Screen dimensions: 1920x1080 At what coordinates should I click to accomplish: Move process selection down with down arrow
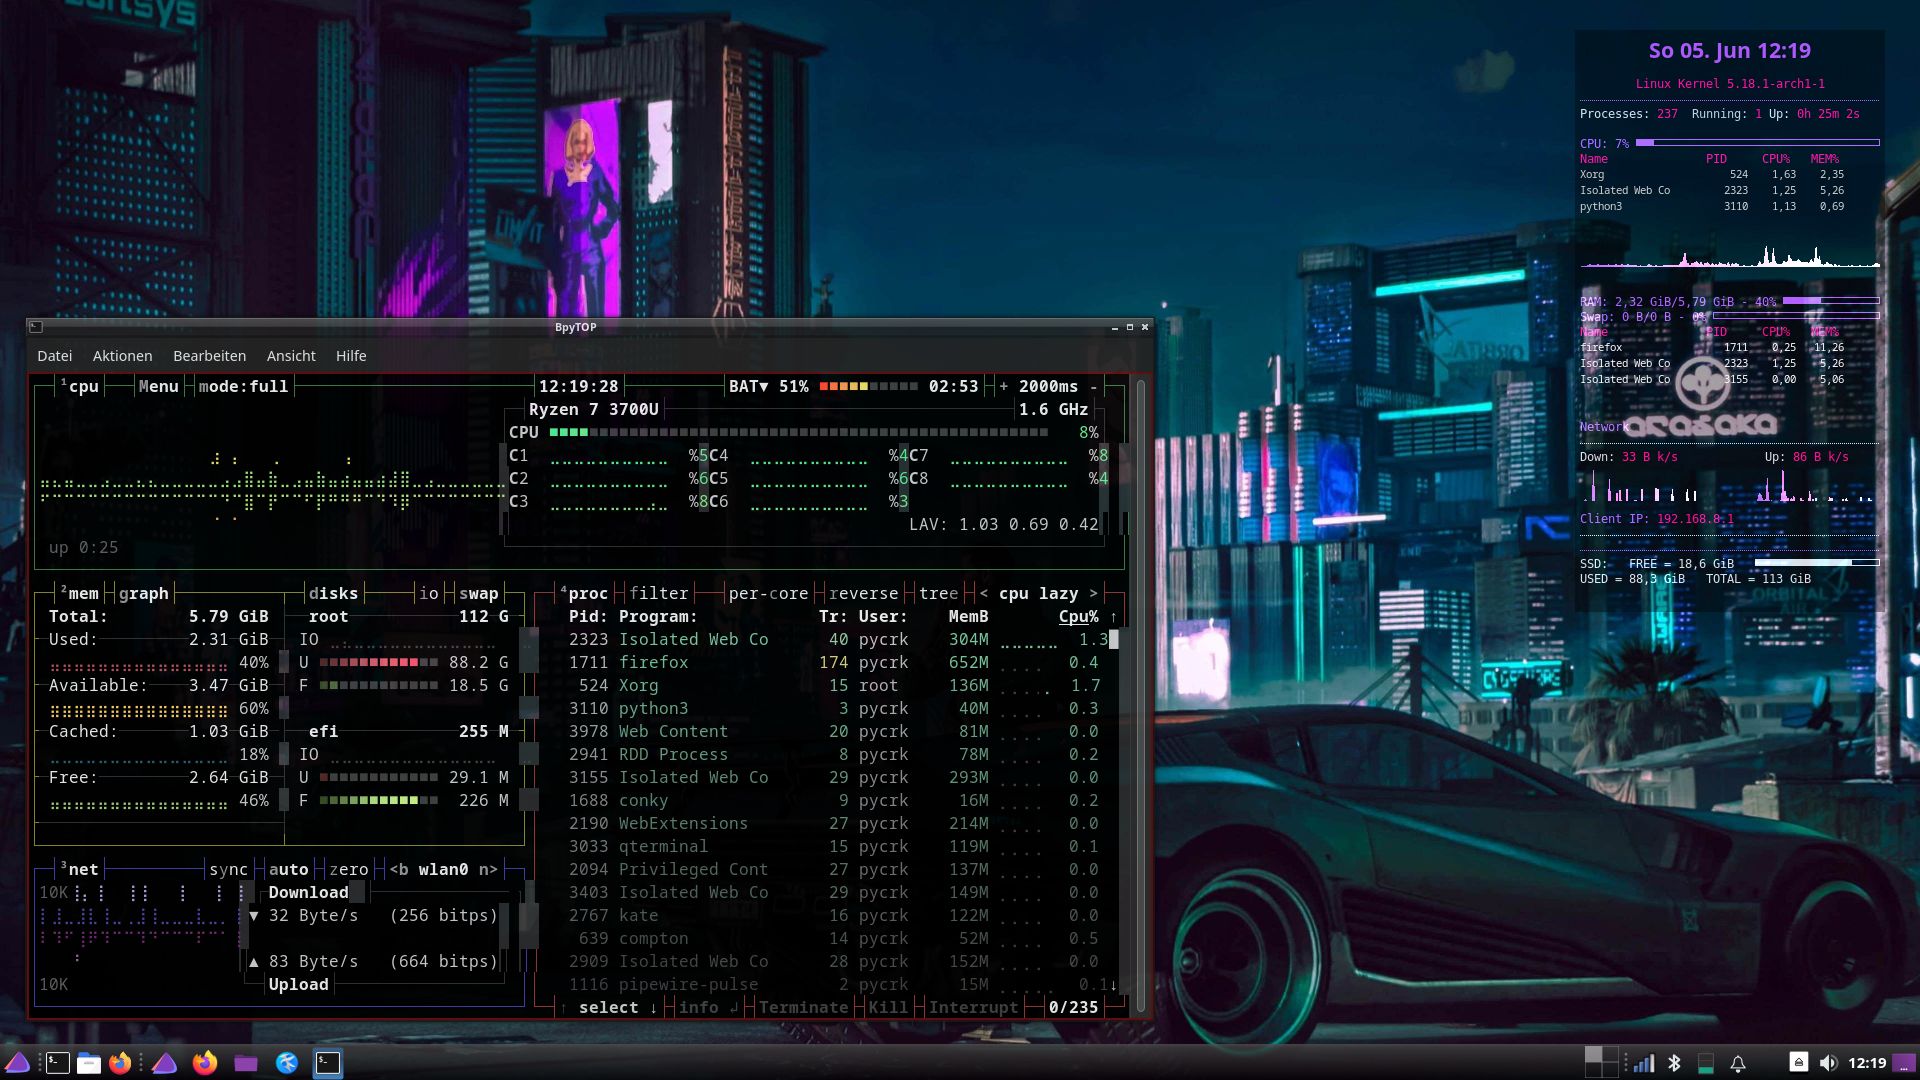(653, 1007)
